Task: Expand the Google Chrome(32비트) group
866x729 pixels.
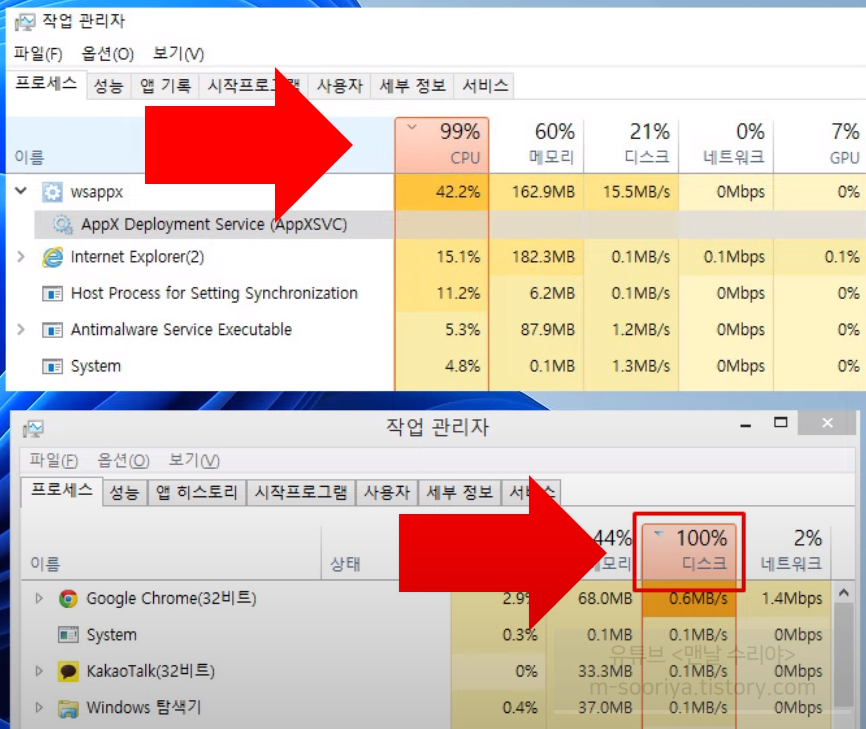Action: point(39,598)
